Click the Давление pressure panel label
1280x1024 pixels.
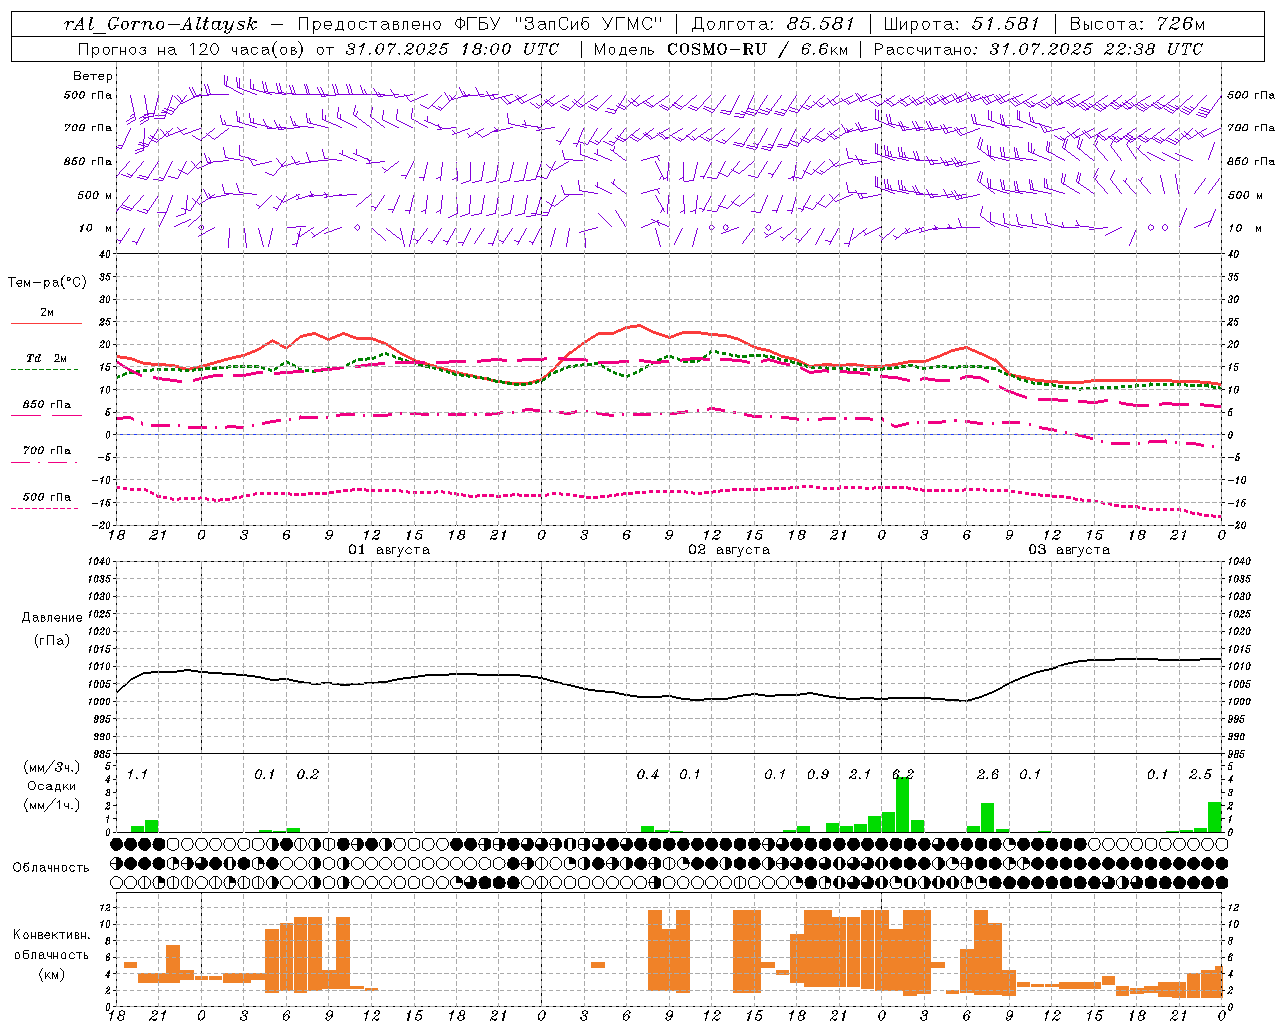52,618
